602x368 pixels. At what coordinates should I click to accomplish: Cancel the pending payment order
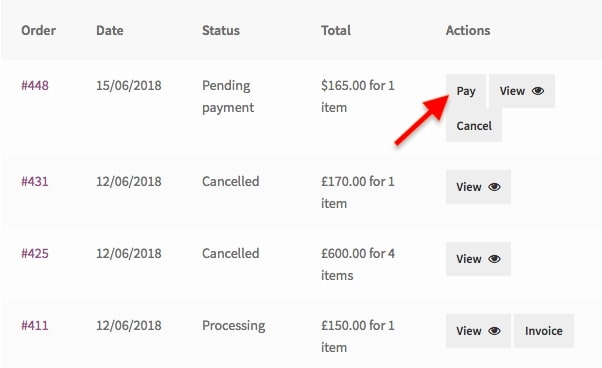tap(474, 125)
